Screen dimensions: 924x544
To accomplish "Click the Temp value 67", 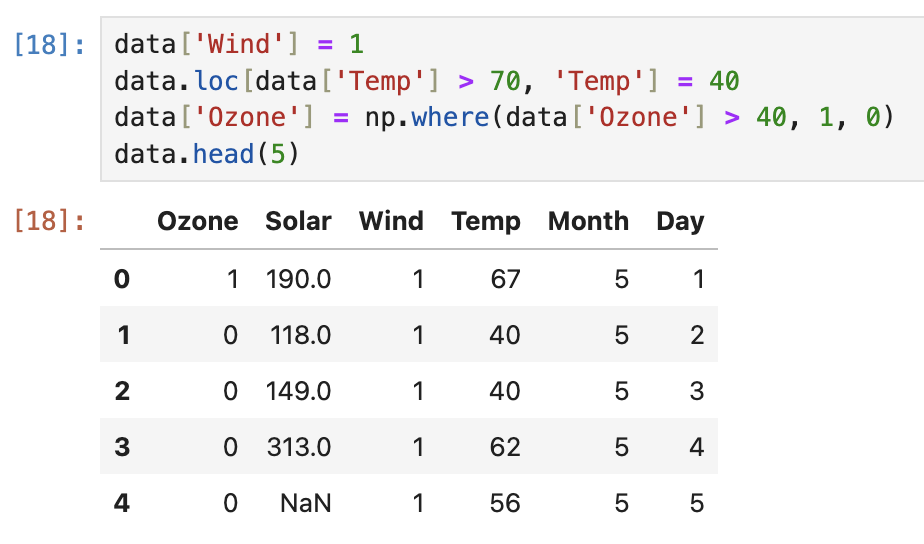I will click(506, 279).
